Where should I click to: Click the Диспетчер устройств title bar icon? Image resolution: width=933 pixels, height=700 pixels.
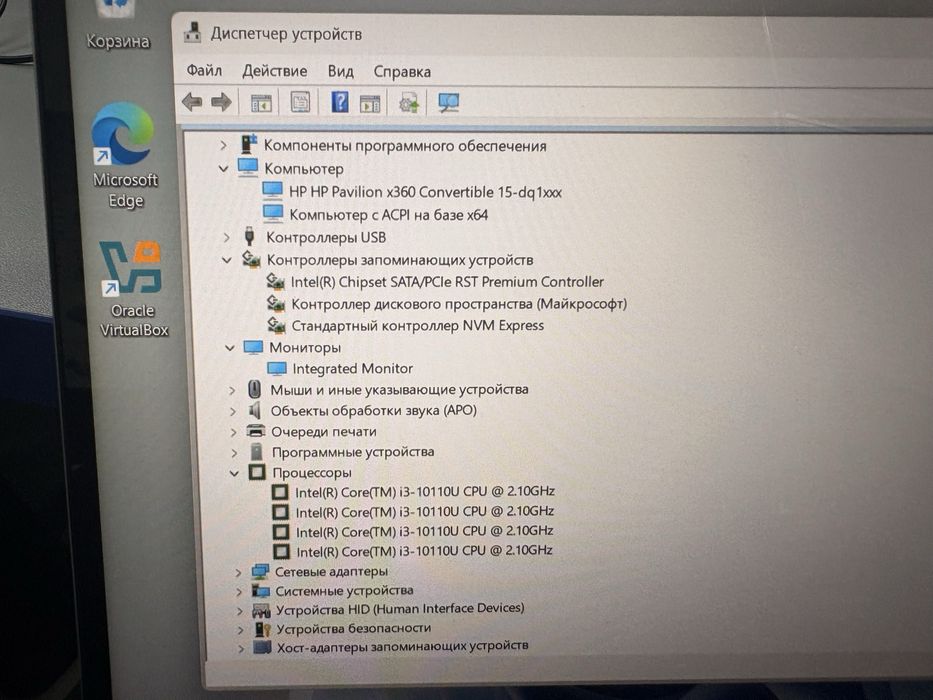click(x=192, y=32)
